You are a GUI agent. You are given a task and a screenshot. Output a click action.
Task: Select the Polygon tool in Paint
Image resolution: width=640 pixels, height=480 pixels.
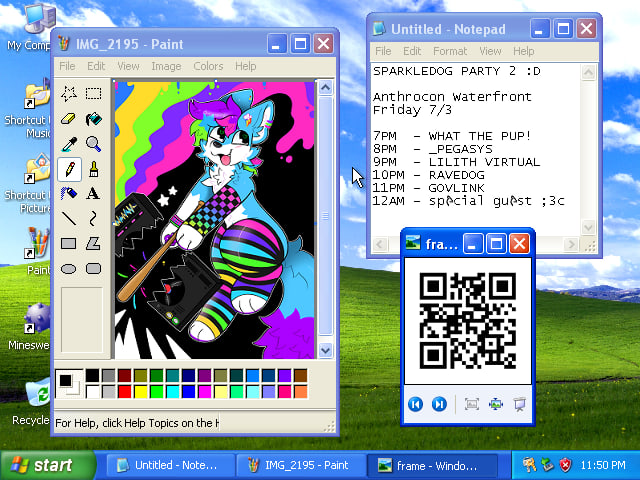93,244
